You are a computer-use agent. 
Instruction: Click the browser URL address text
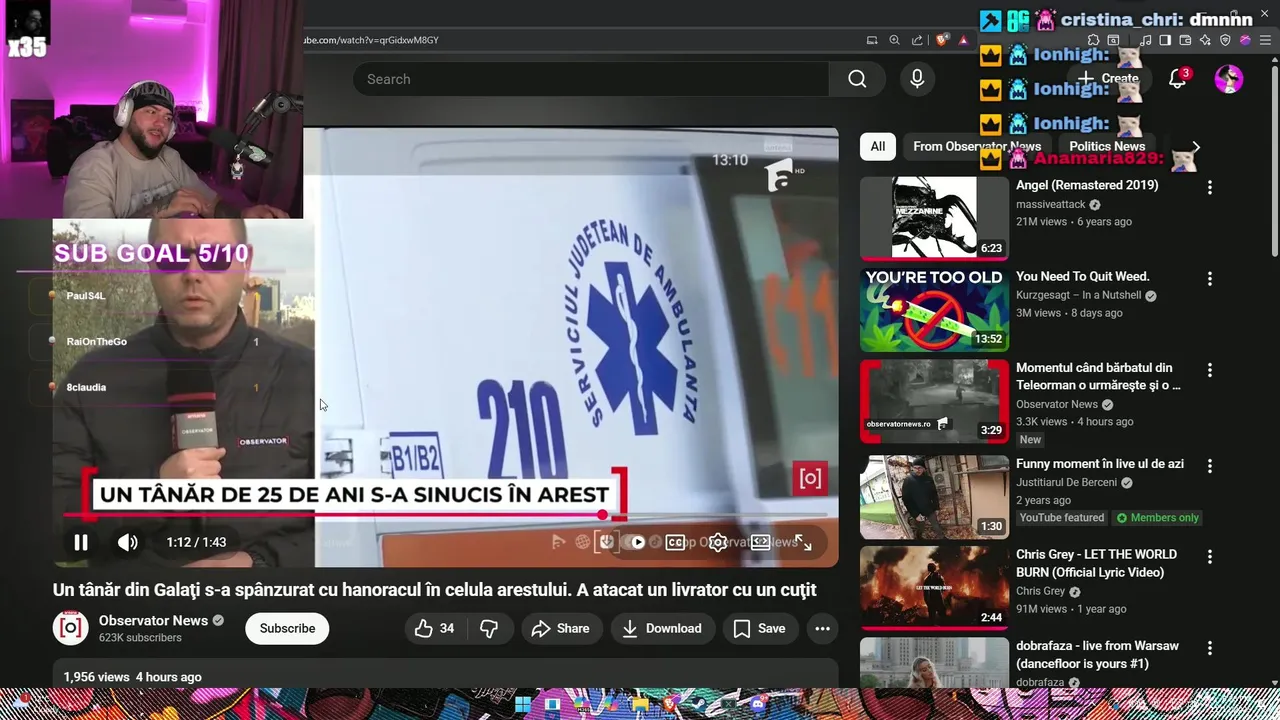pyautogui.click(x=371, y=40)
